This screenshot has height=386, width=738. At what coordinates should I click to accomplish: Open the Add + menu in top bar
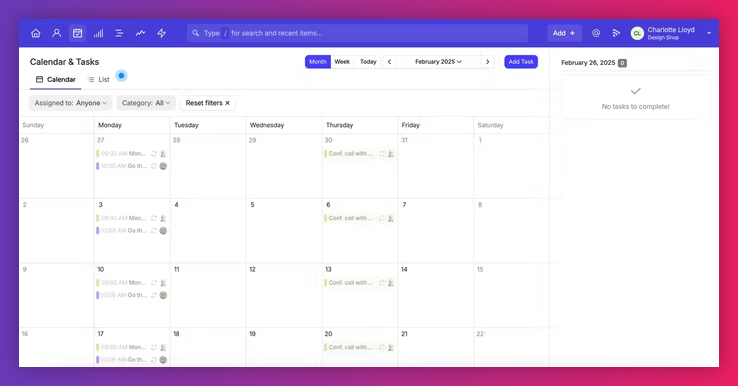(564, 33)
